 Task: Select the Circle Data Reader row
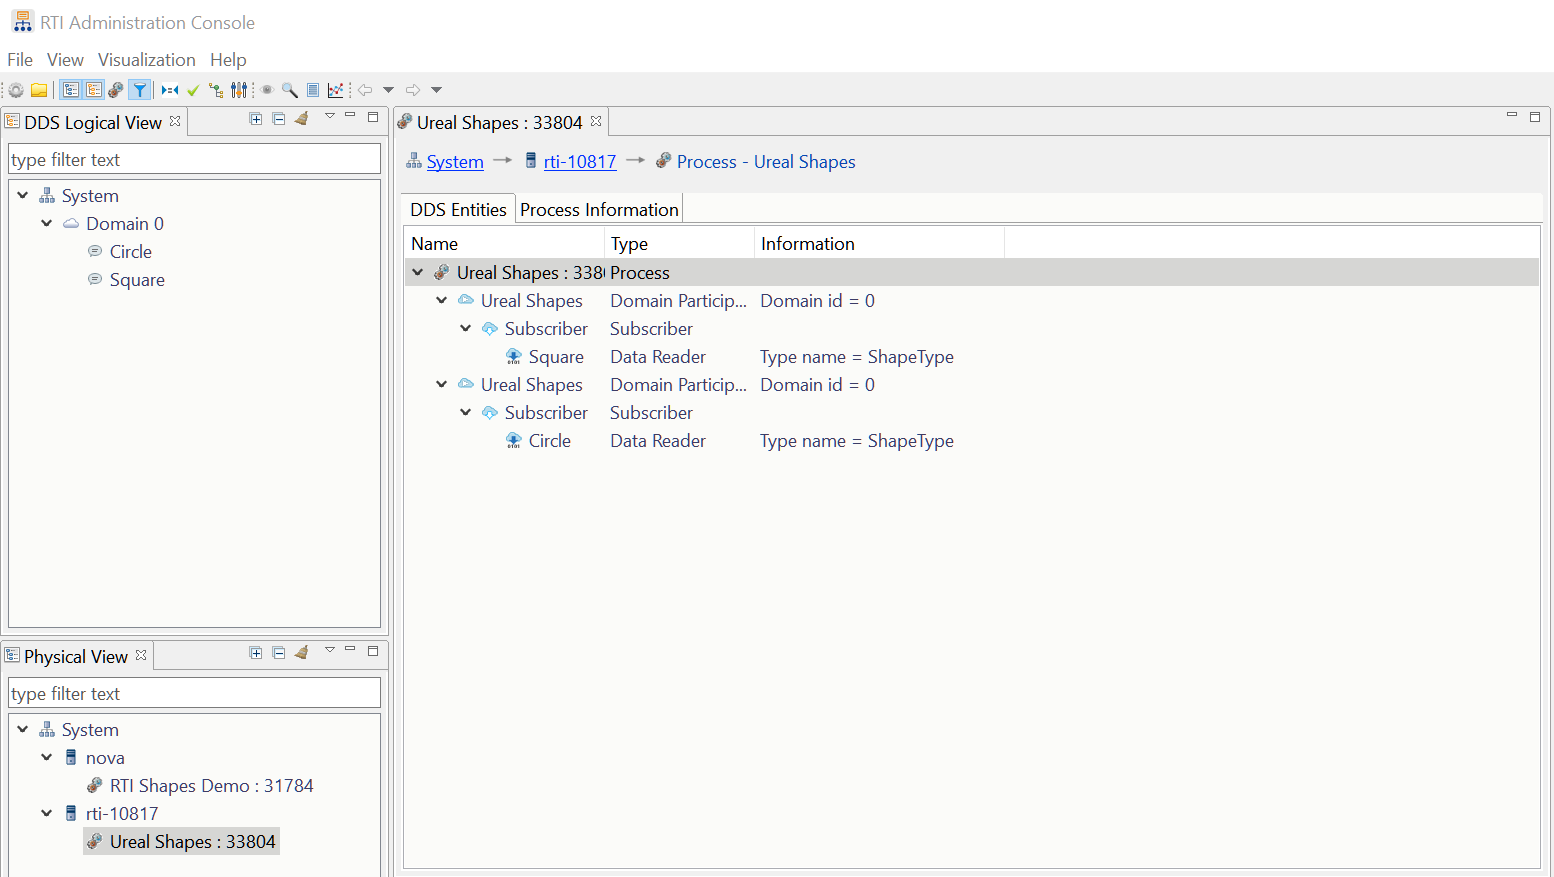[x=971, y=441]
